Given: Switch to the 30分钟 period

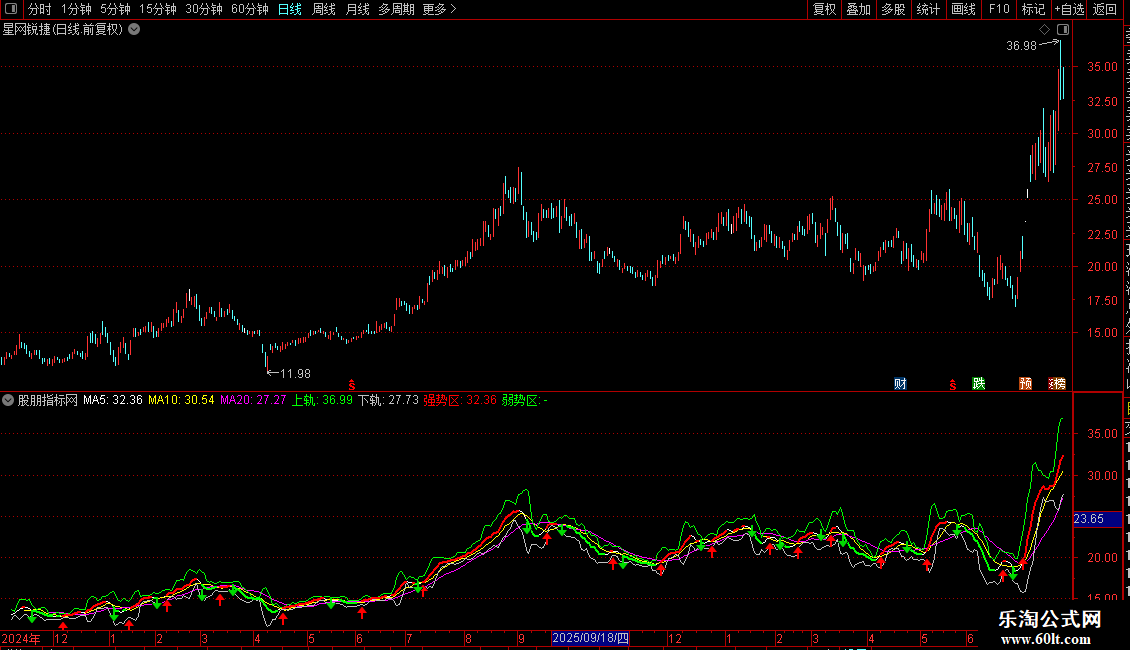Looking at the screenshot, I should [x=204, y=9].
